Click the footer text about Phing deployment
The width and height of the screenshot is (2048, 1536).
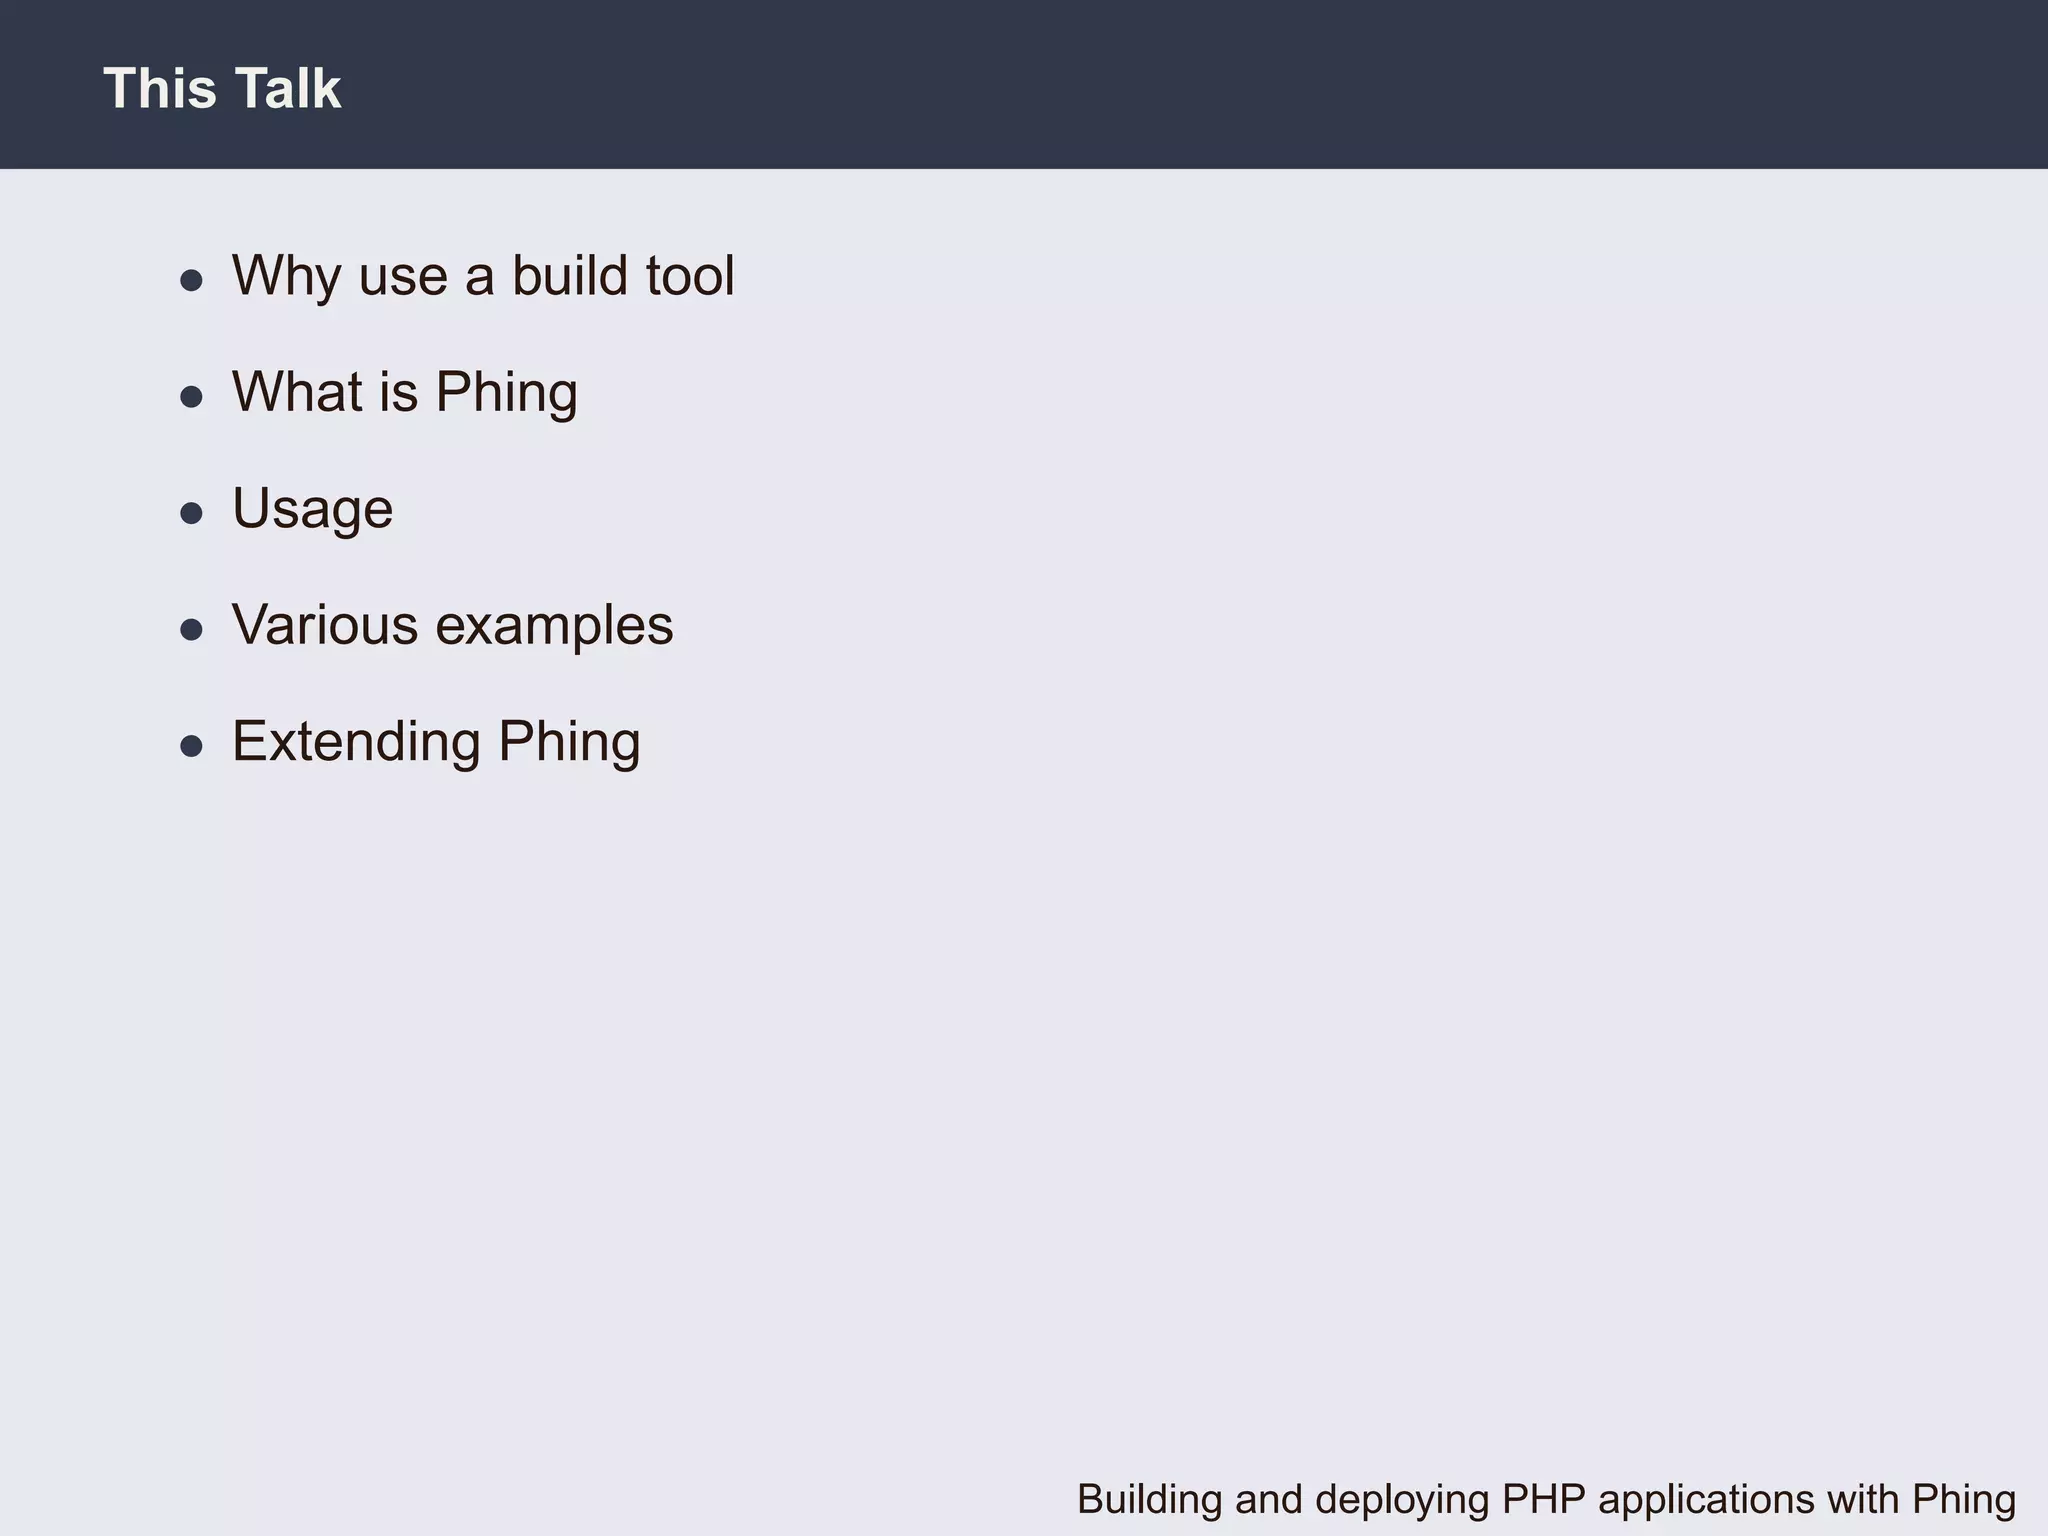[x=1546, y=1500]
